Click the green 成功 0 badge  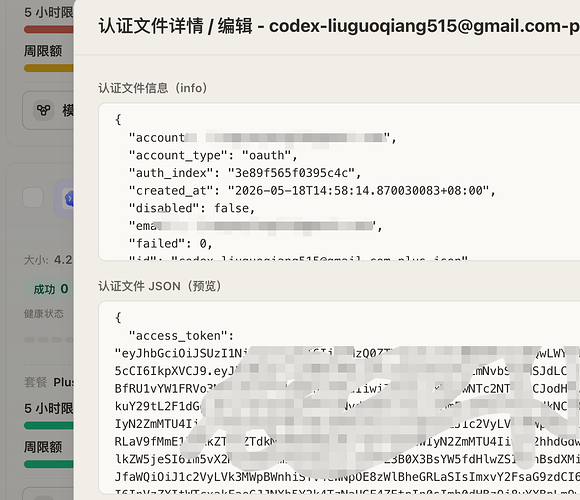click(x=50, y=289)
